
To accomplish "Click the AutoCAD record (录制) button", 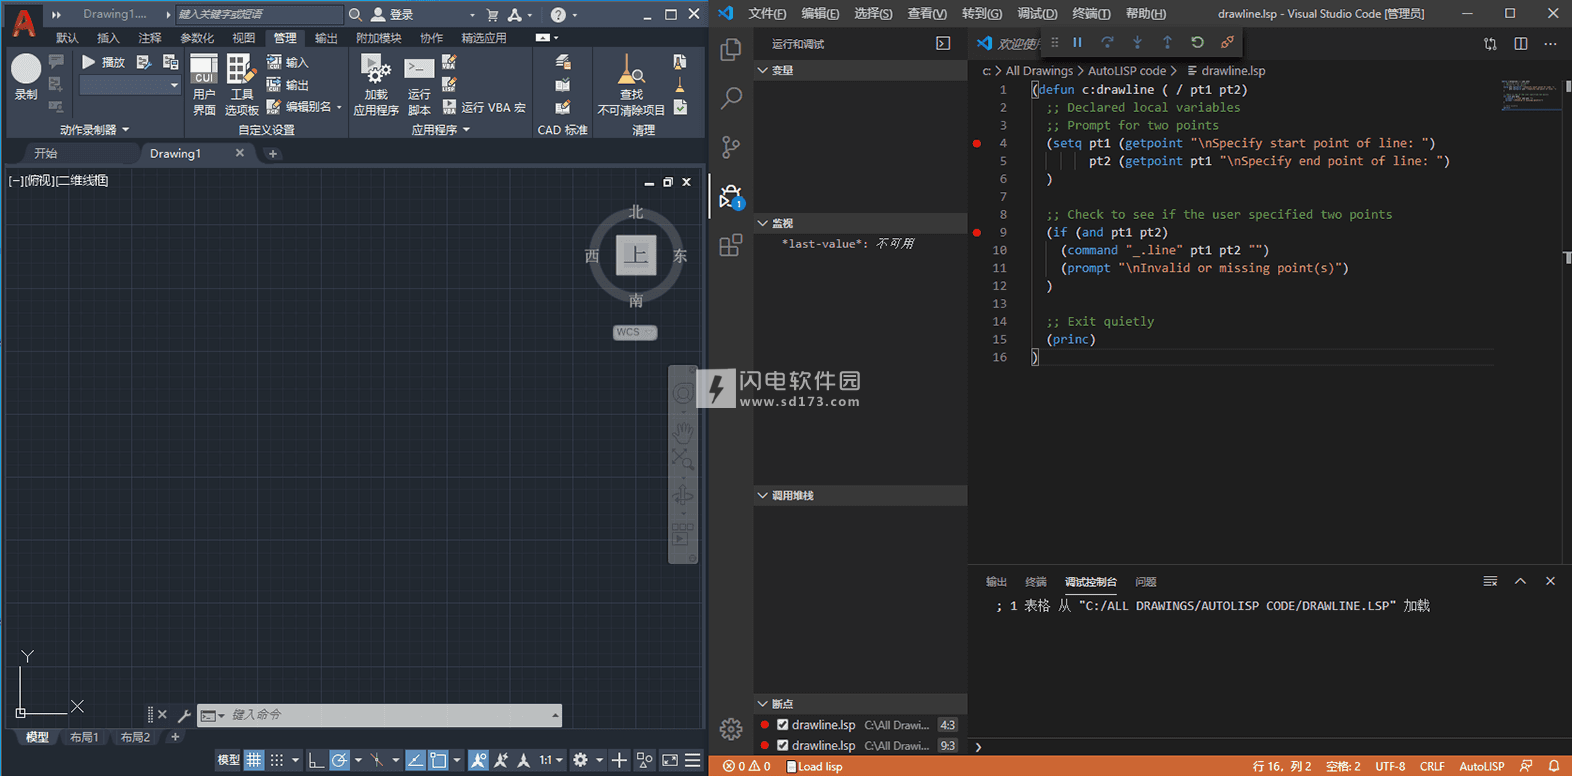I will [x=26, y=76].
